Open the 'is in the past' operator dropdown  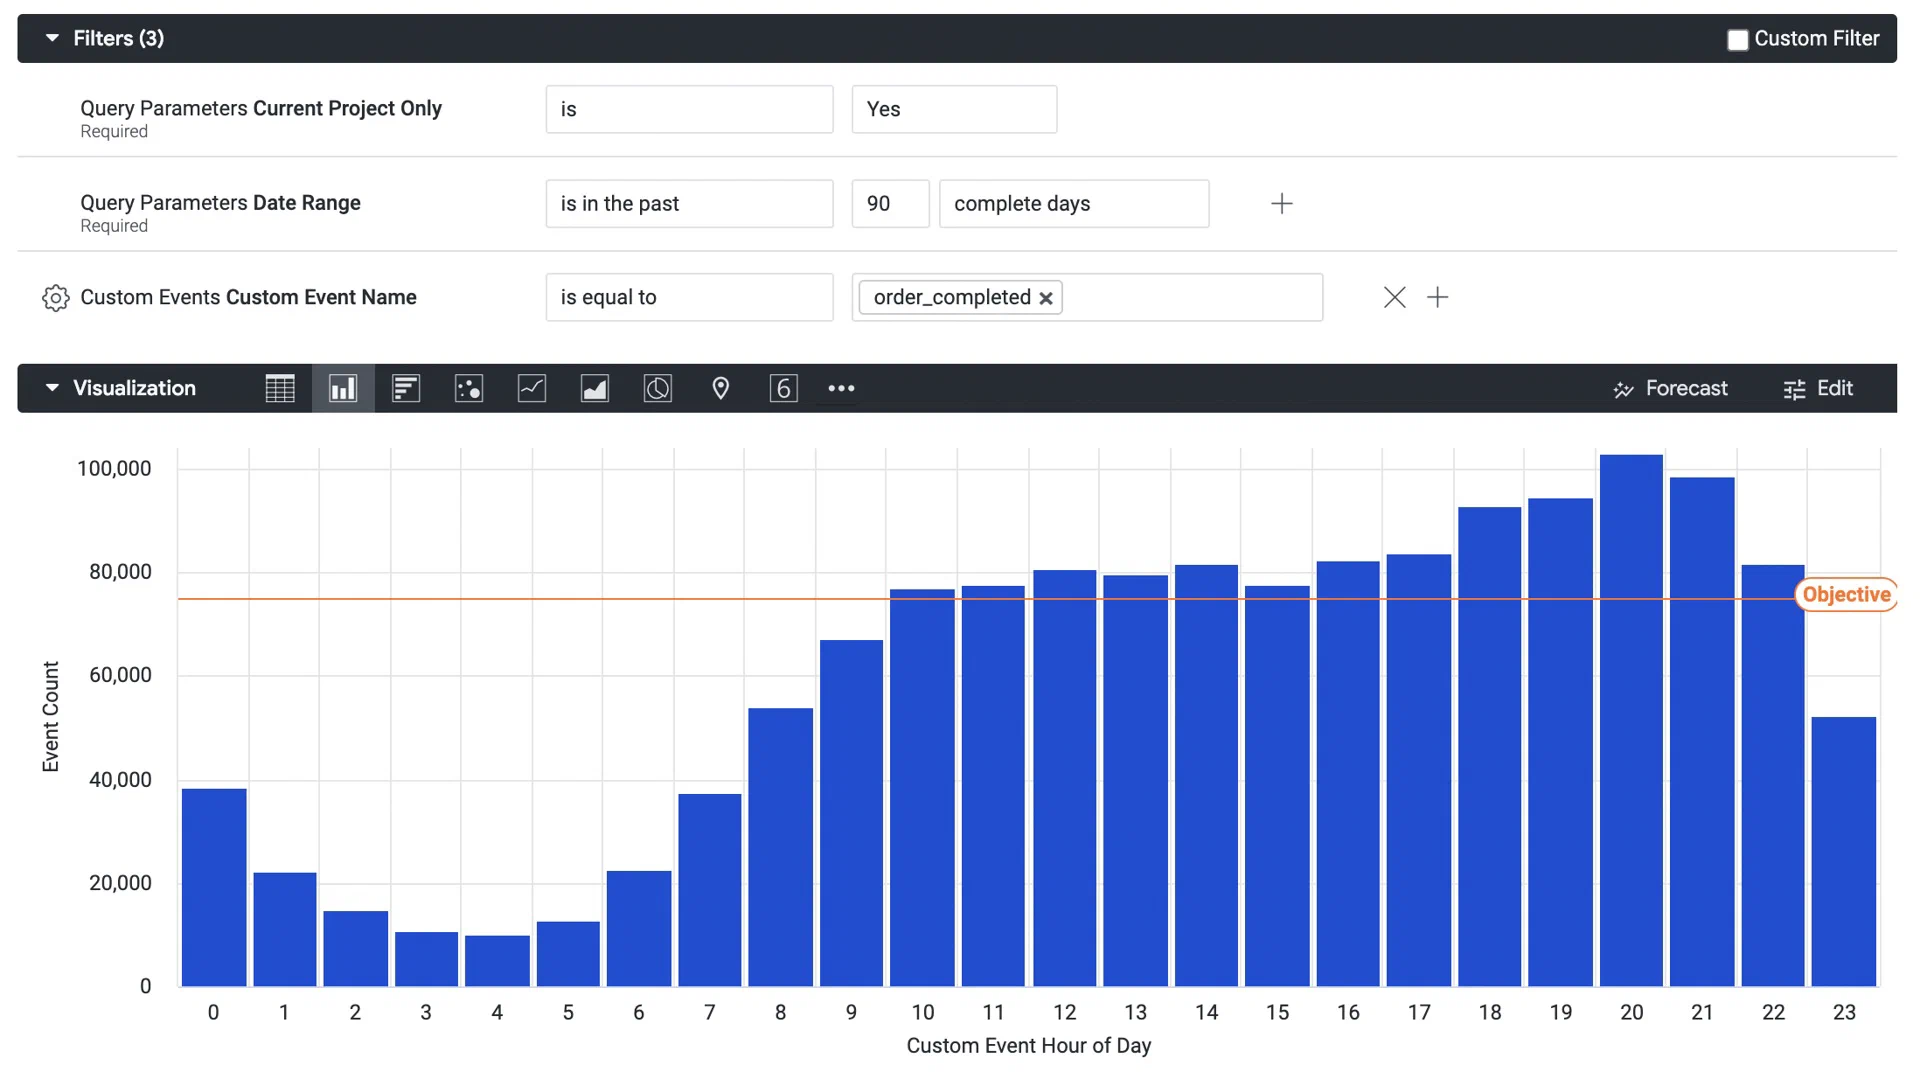[x=689, y=203]
